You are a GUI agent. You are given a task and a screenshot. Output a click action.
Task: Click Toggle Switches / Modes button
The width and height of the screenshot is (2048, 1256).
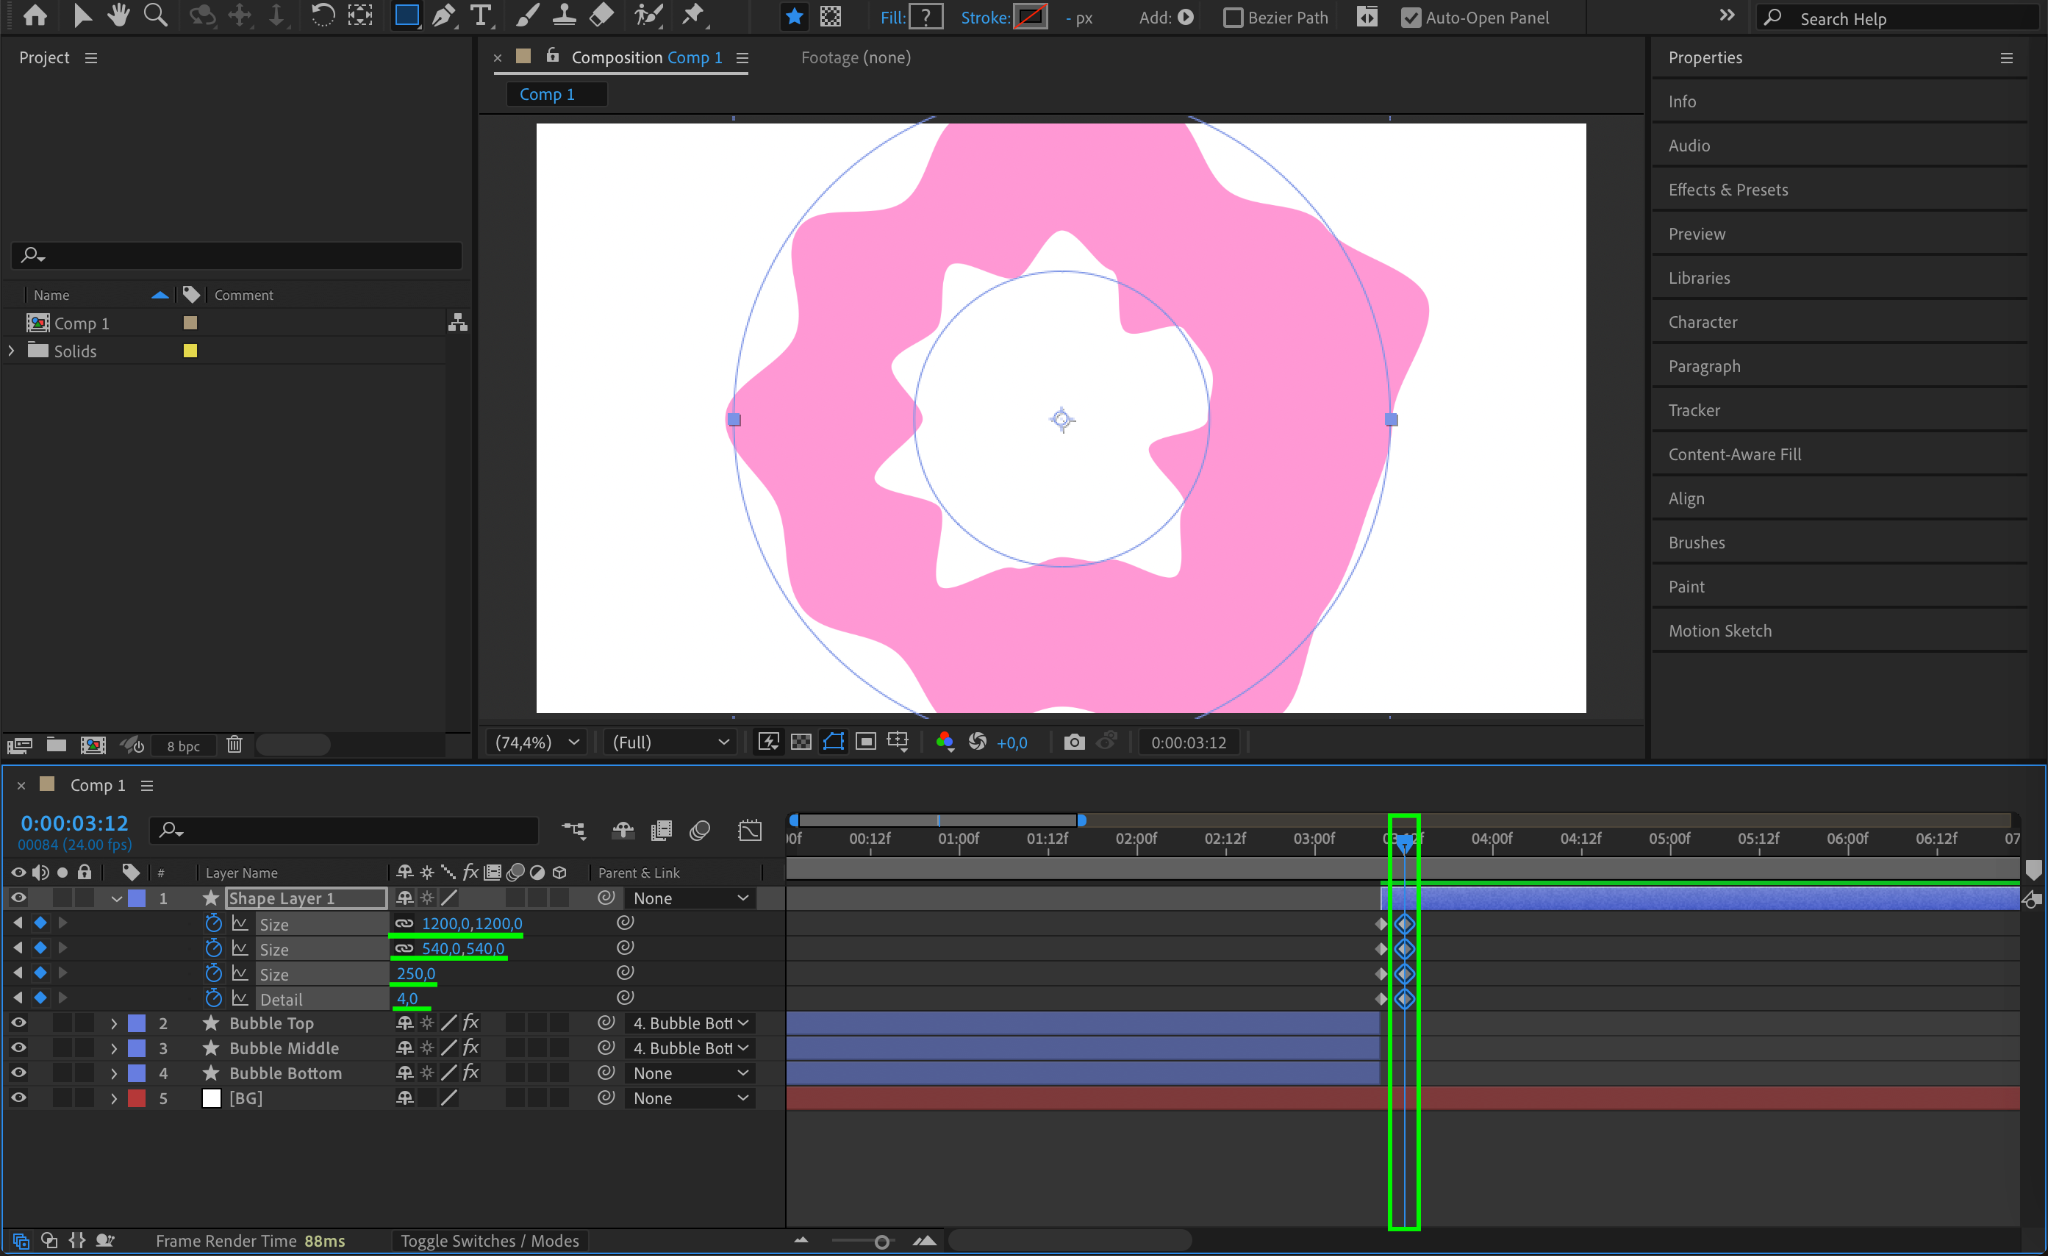point(490,1241)
